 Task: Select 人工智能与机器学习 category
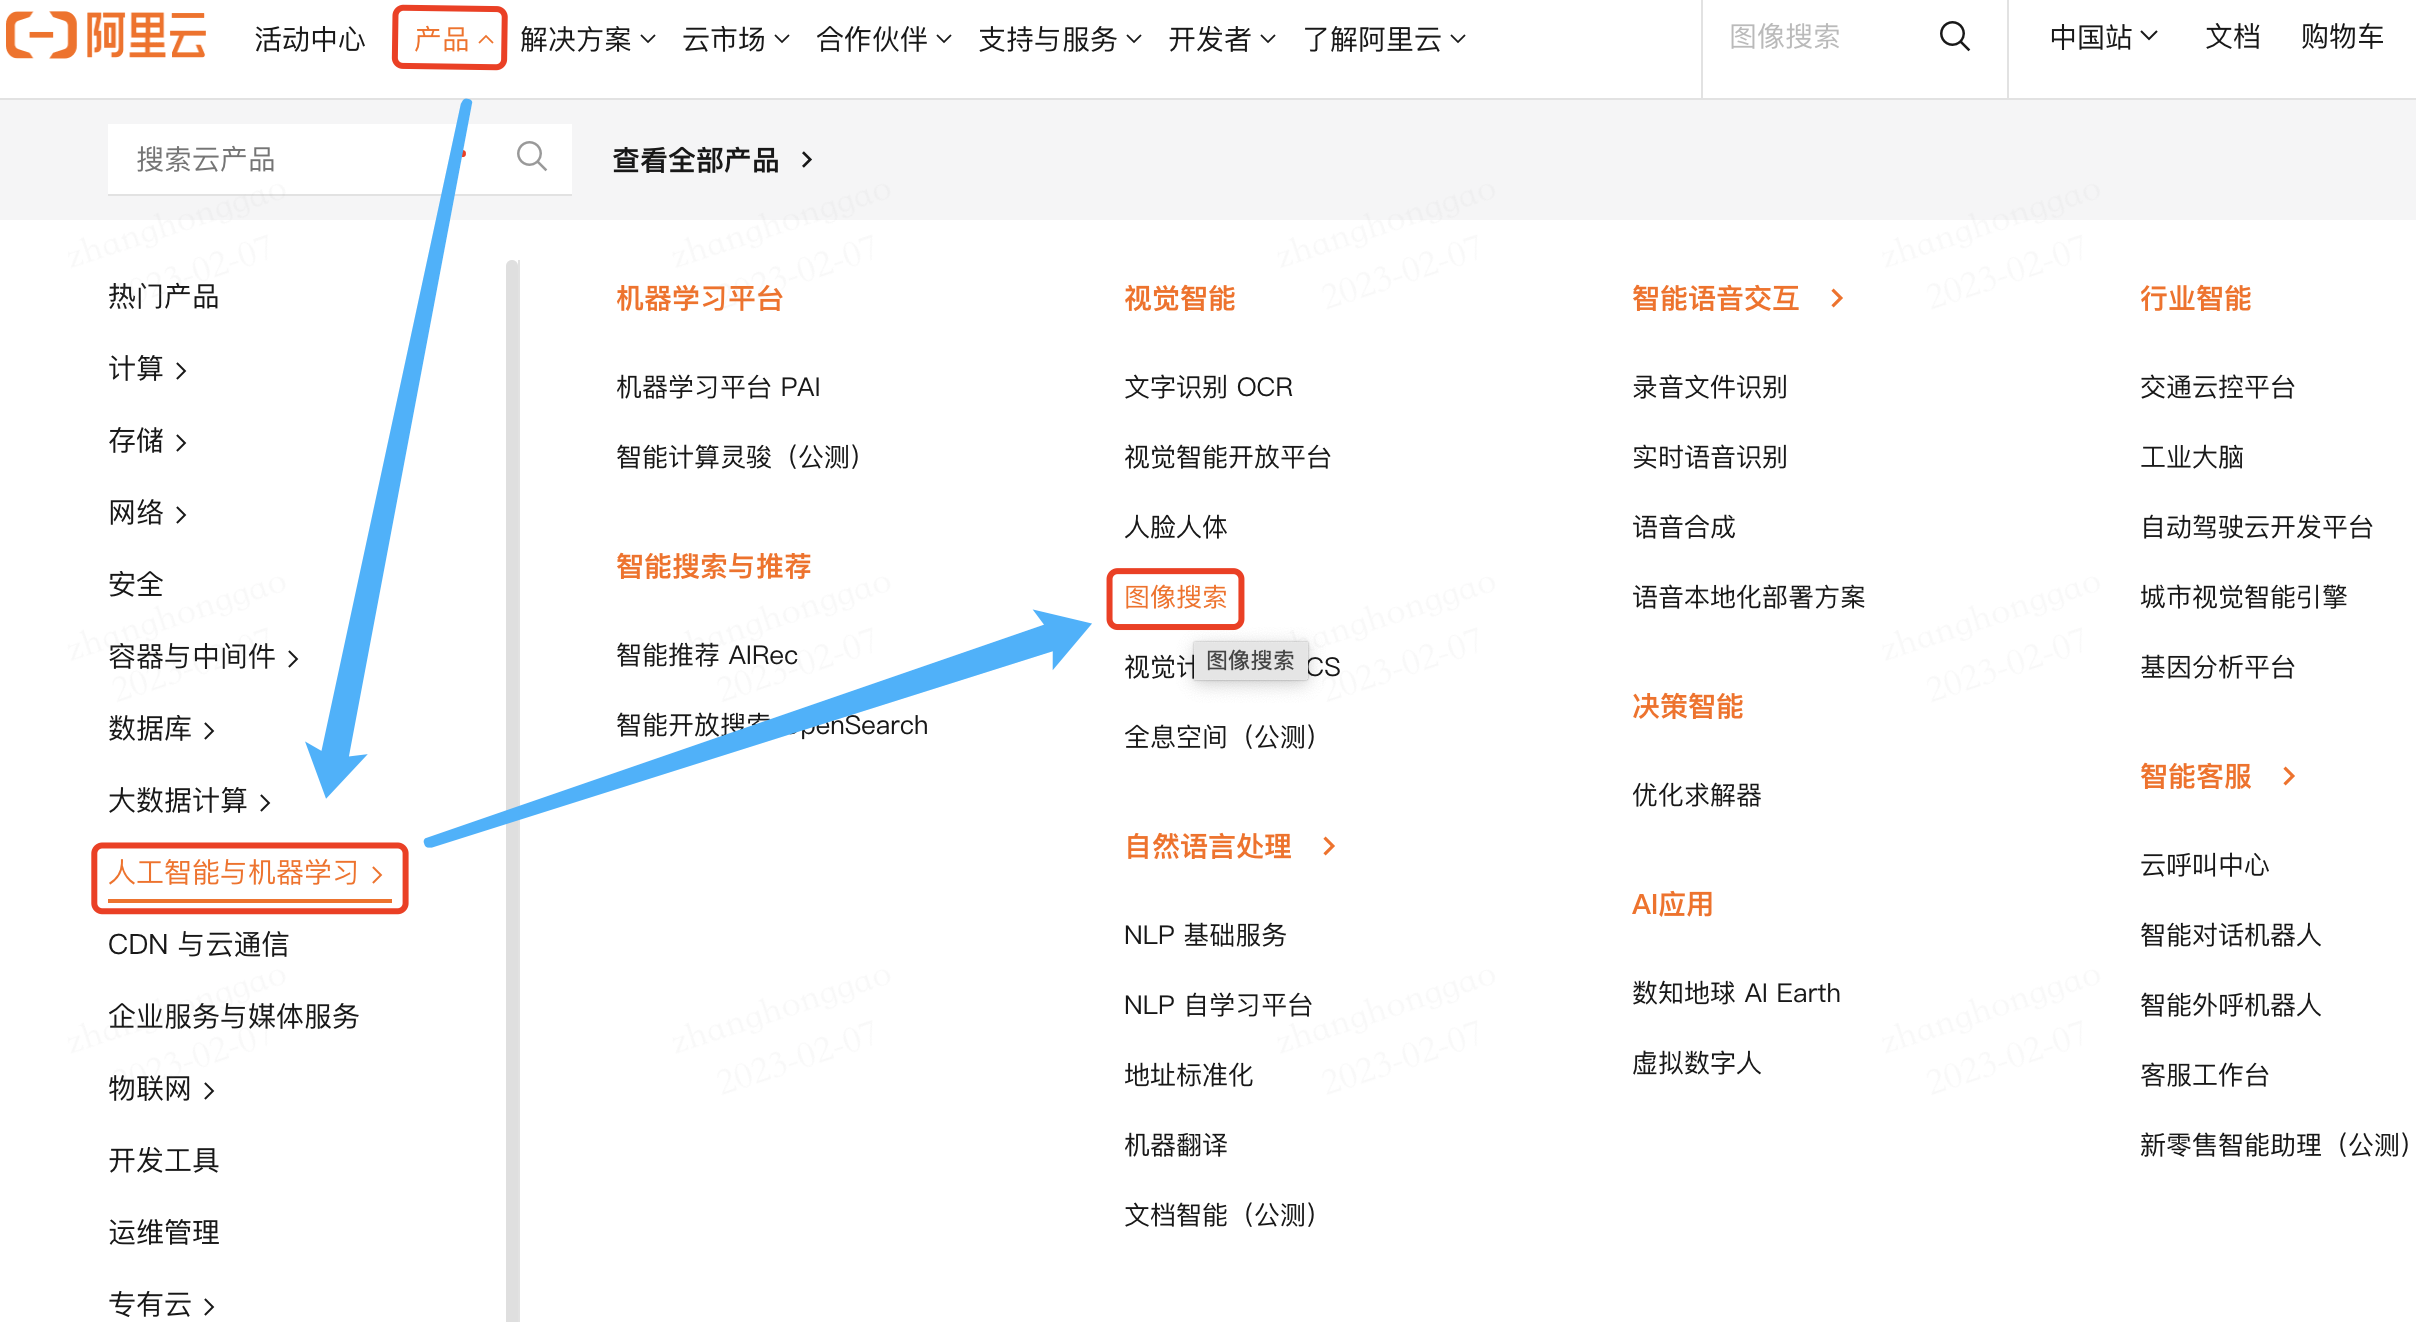(x=245, y=873)
